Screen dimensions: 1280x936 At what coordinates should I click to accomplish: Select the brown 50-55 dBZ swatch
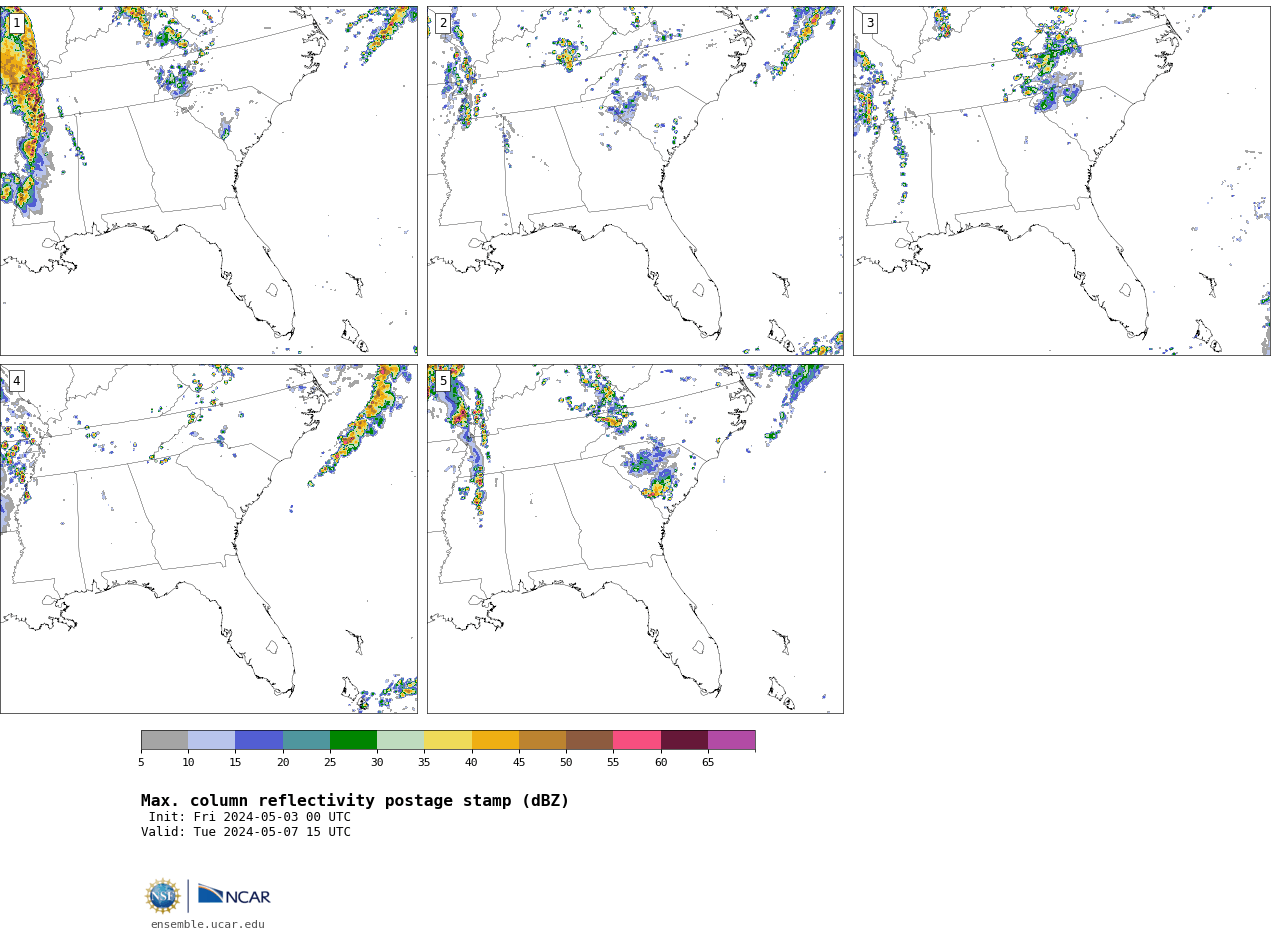pyautogui.click(x=590, y=740)
